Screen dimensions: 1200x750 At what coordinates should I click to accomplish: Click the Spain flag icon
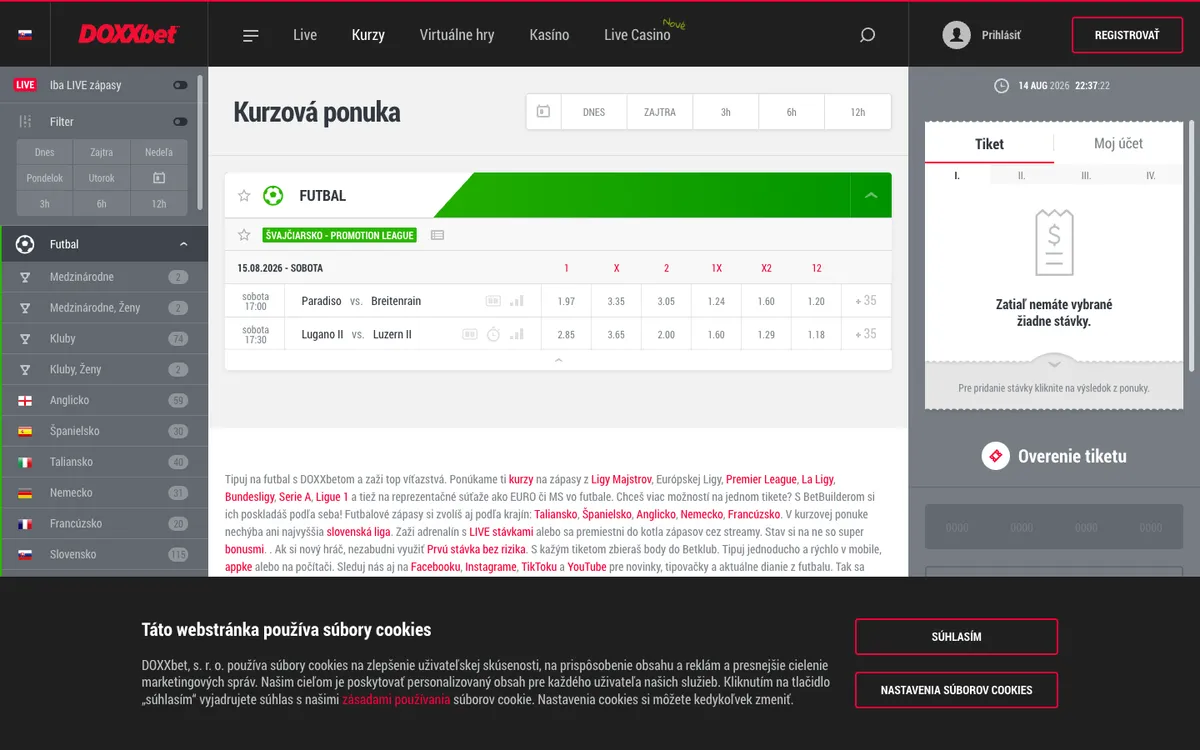[x=25, y=431]
